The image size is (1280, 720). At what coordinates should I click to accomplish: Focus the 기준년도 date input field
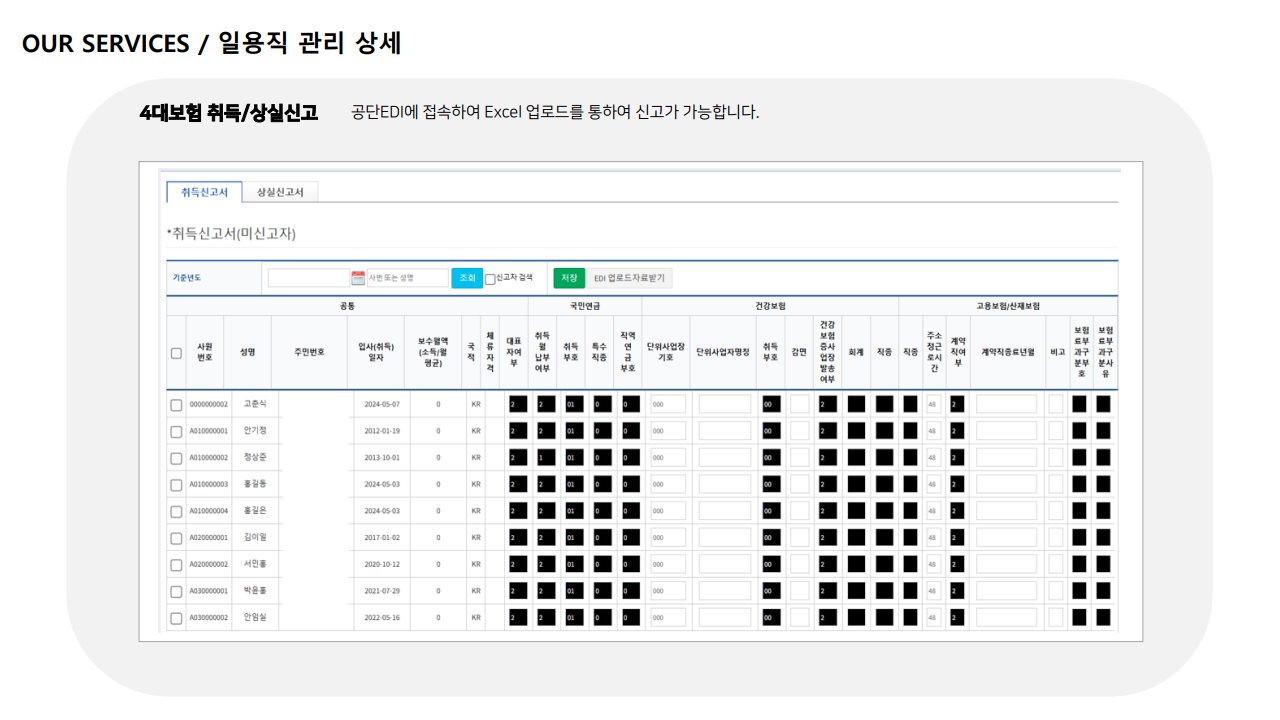309,278
